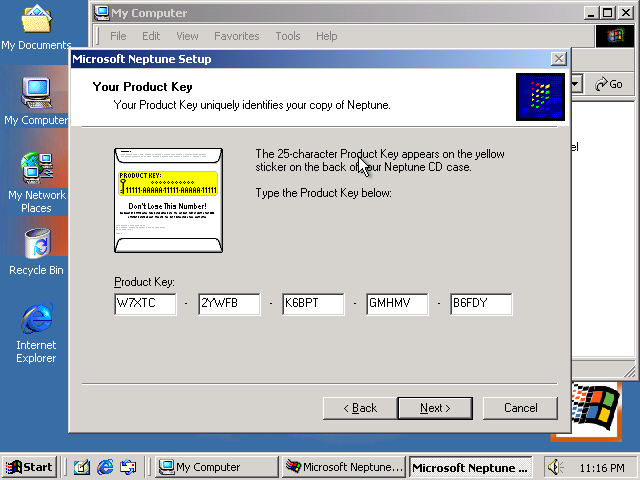The image size is (640, 480).
Task: Click the 'Your Product Key' heading
Action: (142, 87)
